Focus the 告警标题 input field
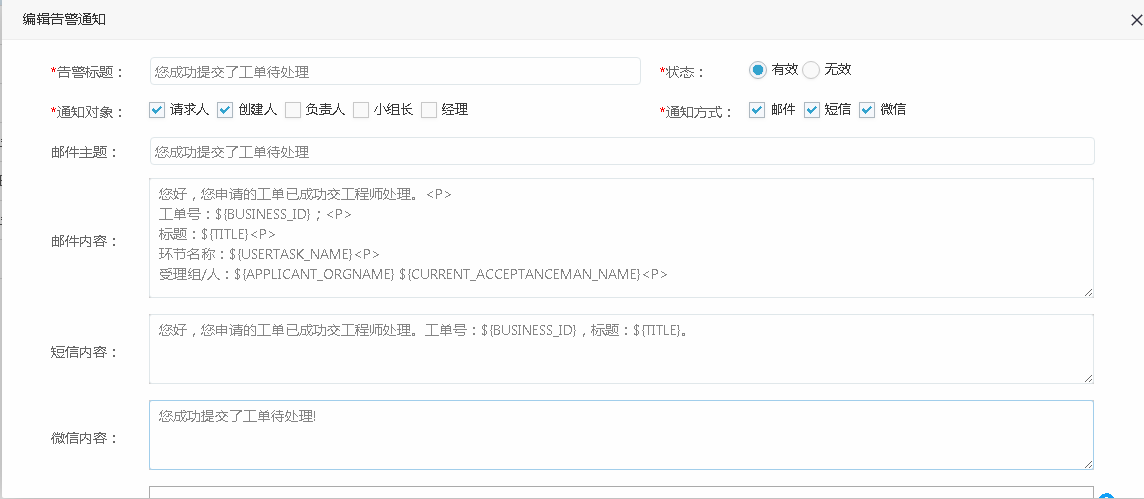Screen dimensions: 1144x499 [394, 72]
